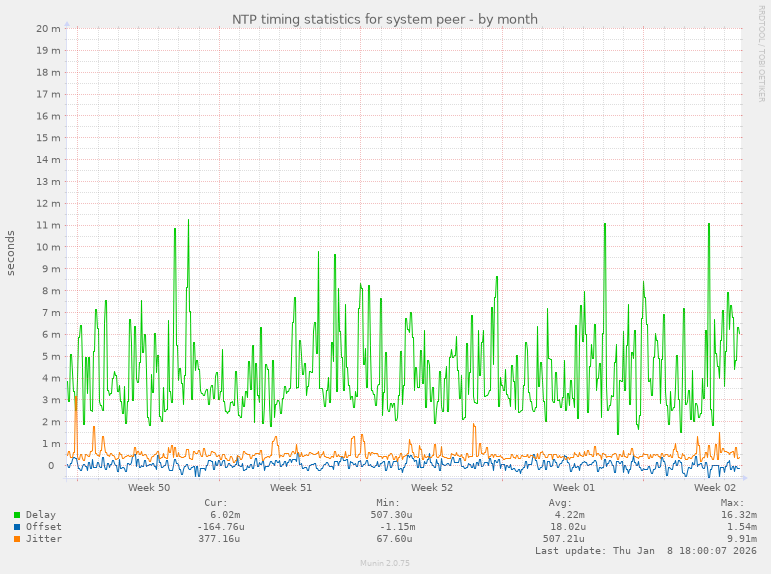Viewport: 771px width, 574px height.
Task: Click the 'Last update' timestamp text
Action: coord(646,550)
